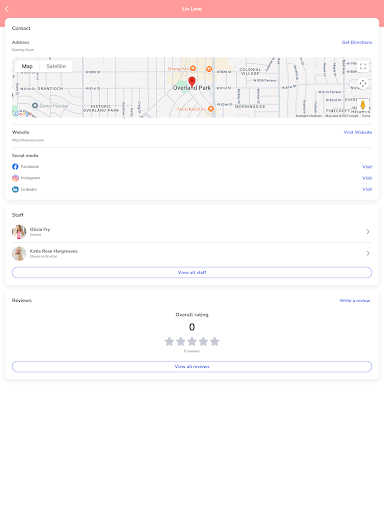Screen dimensions: 384x512
Task: Click Katie Rose Hargreaves' name
Action: click(x=54, y=251)
